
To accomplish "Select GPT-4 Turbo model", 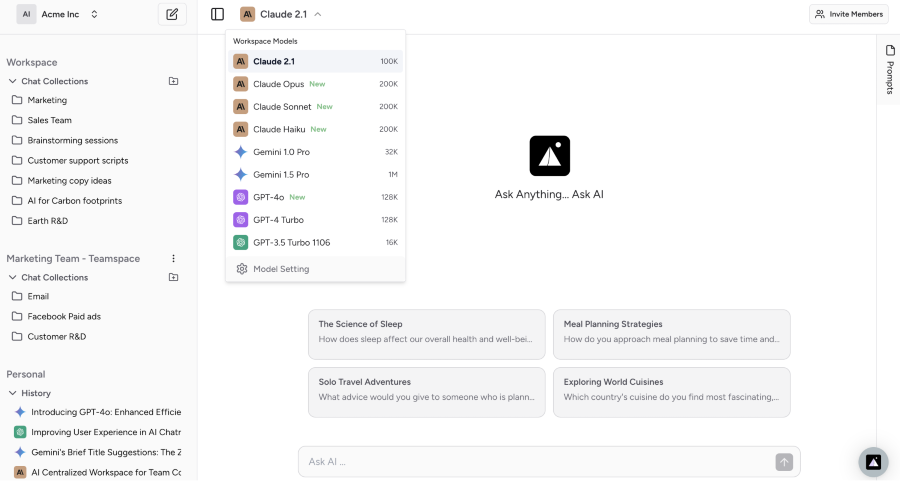I will tap(315, 220).
